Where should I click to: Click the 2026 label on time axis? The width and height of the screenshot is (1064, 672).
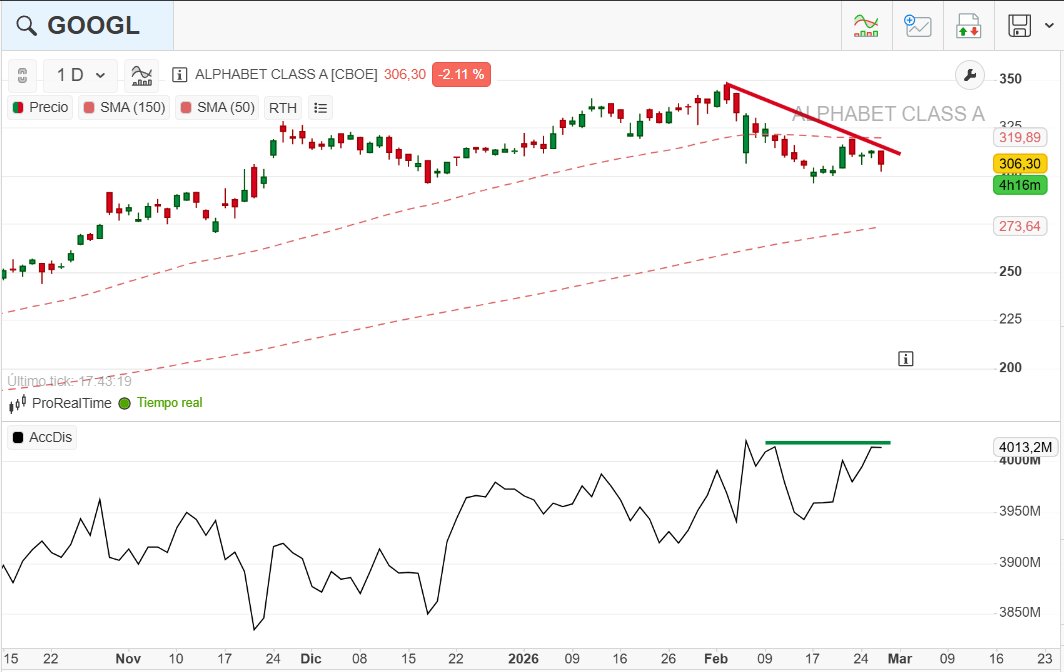tap(523, 658)
